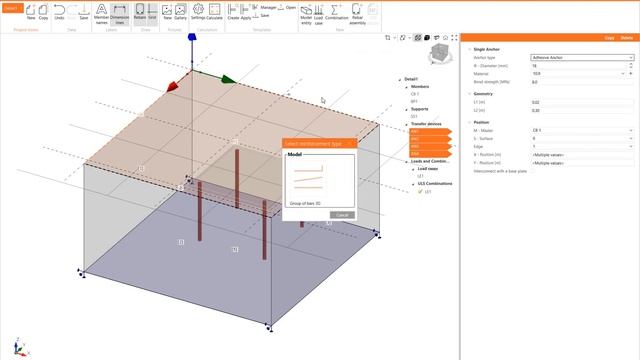This screenshot has width=640, height=360.
Task: Toggle Interconnect with a base plate checkbox
Action: [533, 171]
